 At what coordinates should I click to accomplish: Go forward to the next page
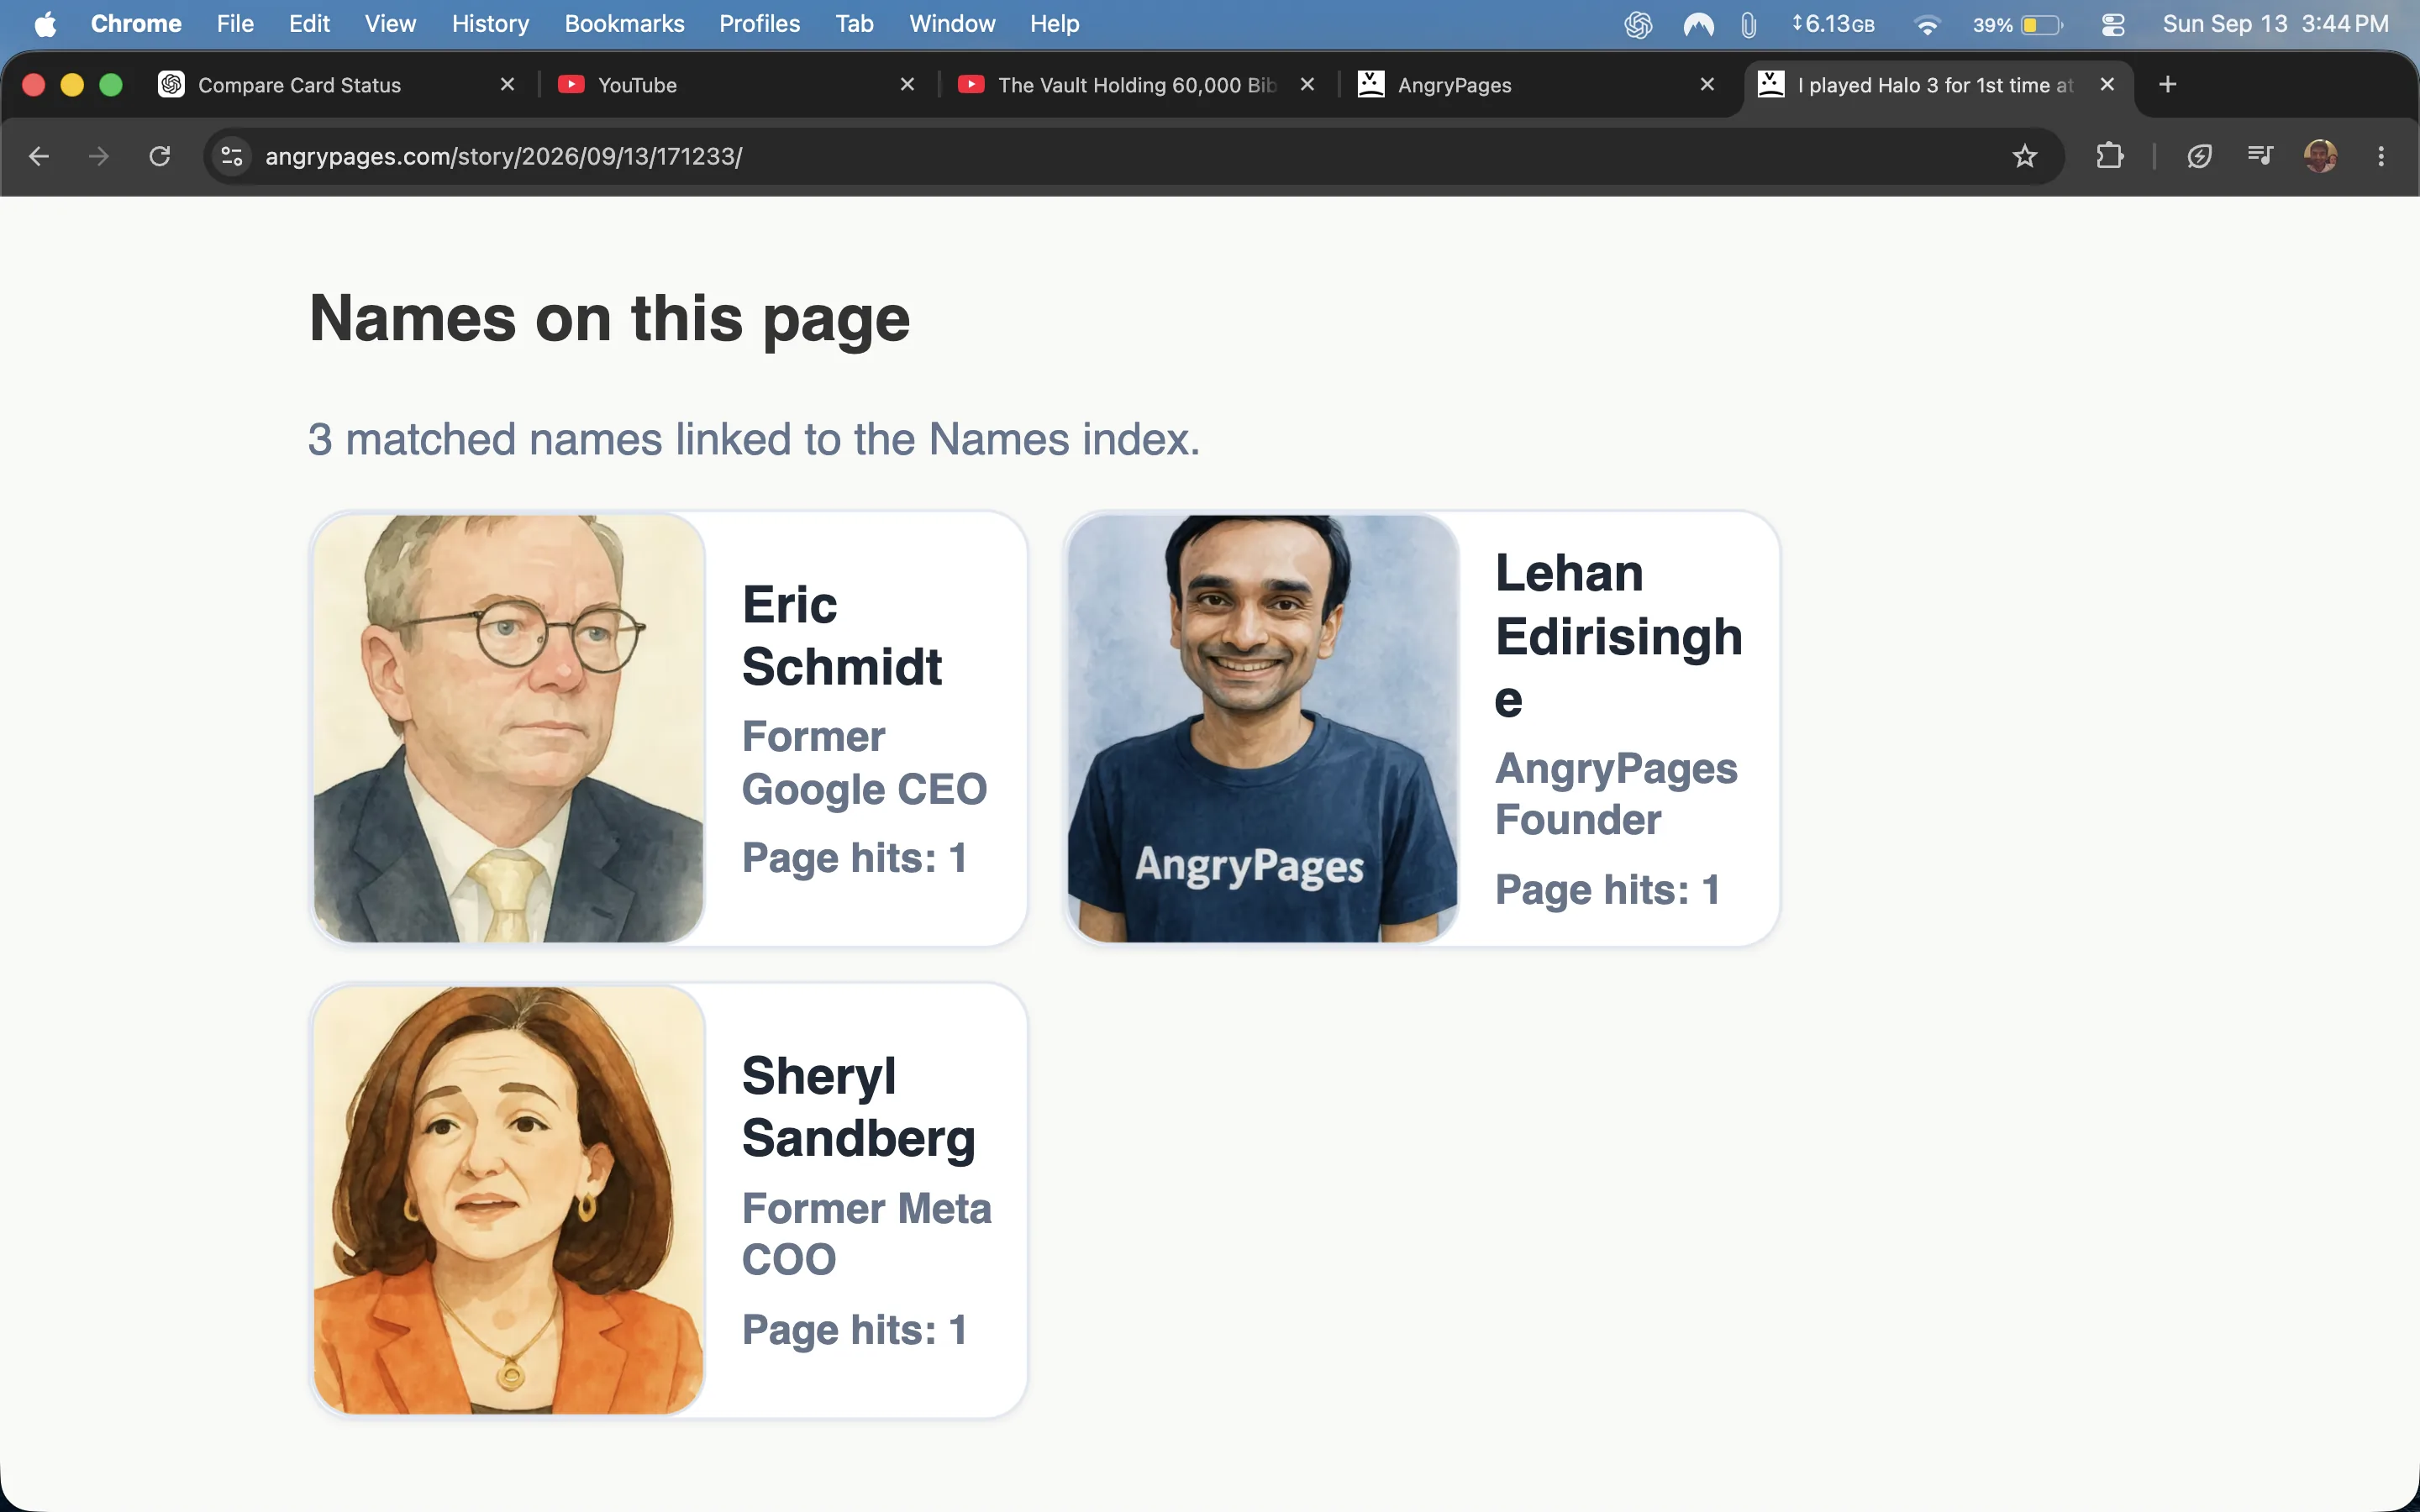pos(98,156)
